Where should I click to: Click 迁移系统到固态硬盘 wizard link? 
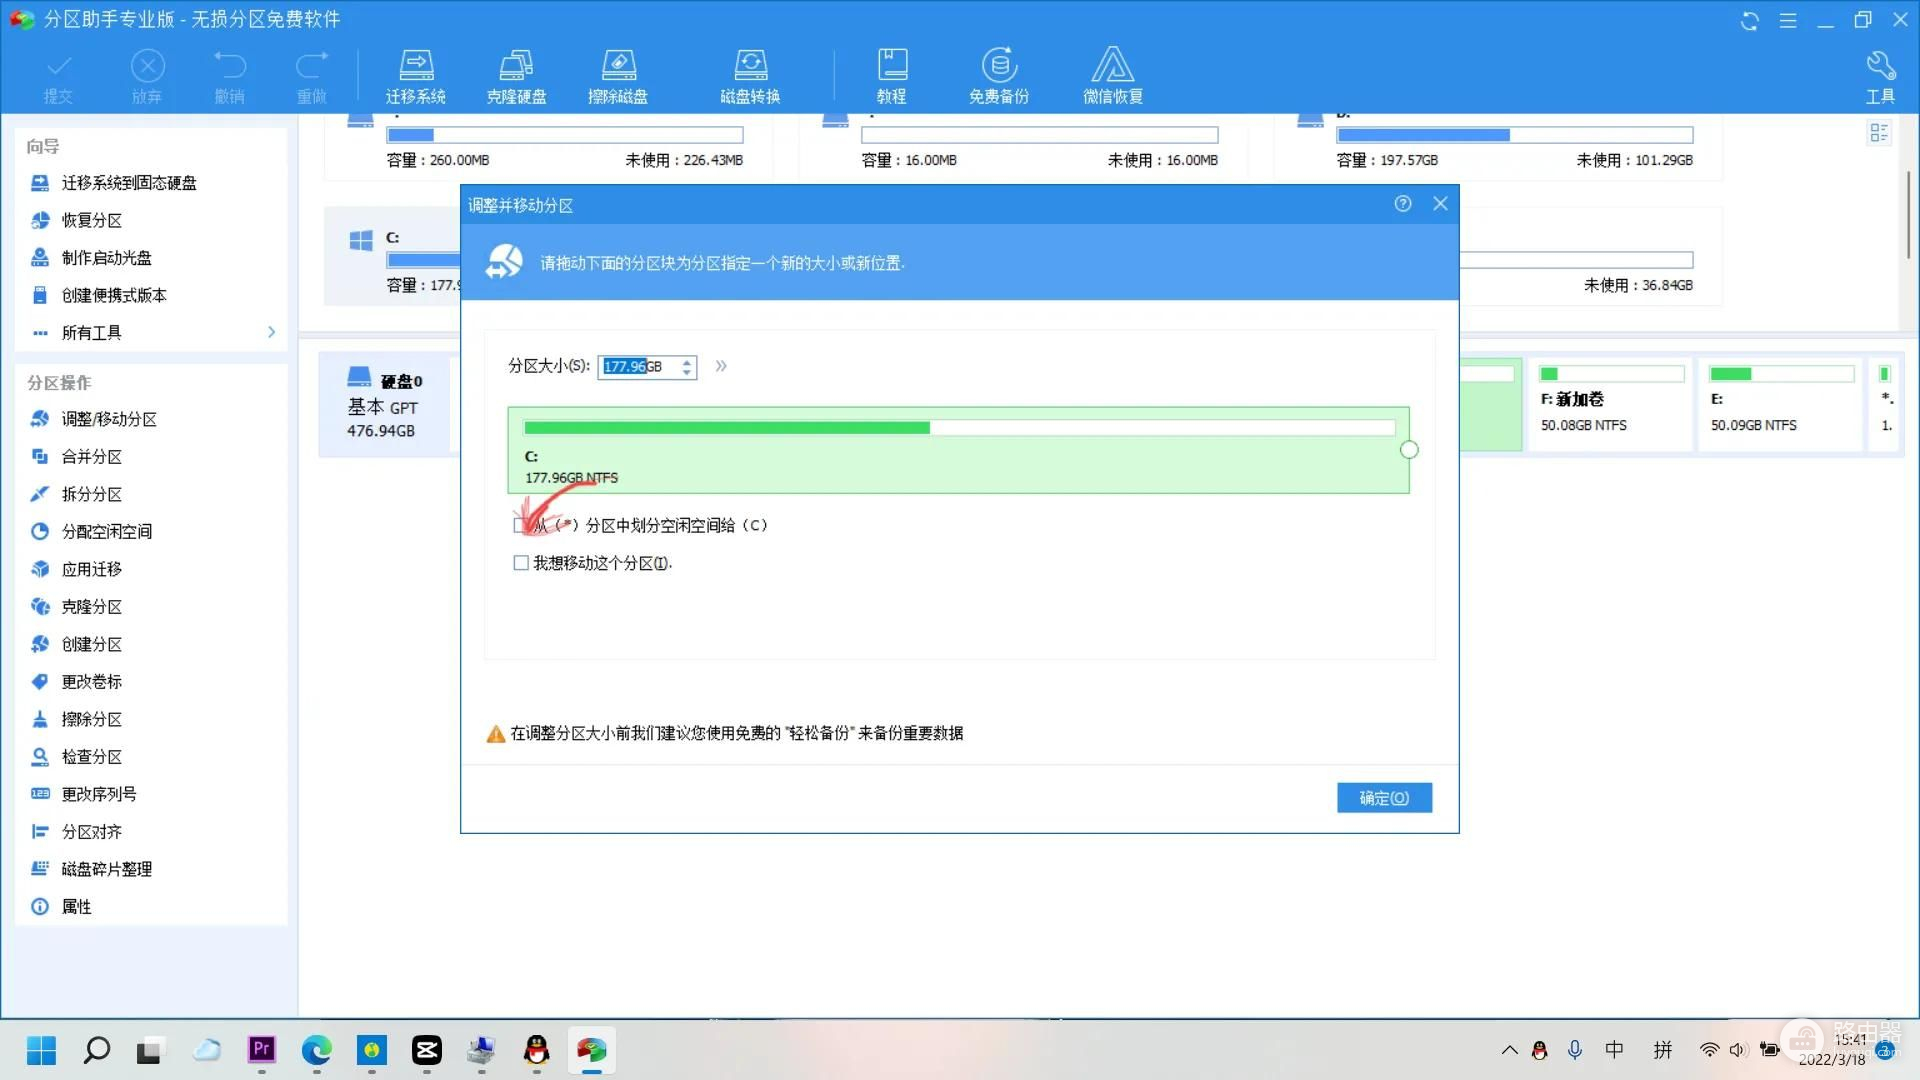[x=128, y=183]
